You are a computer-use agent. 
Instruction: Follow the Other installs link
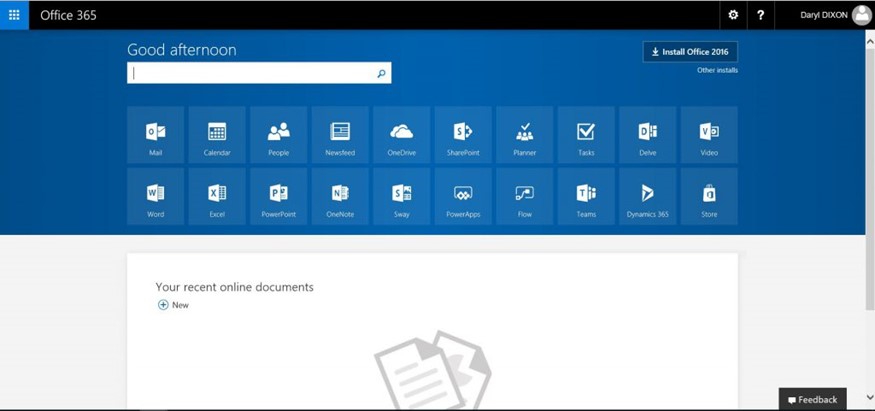[717, 70]
